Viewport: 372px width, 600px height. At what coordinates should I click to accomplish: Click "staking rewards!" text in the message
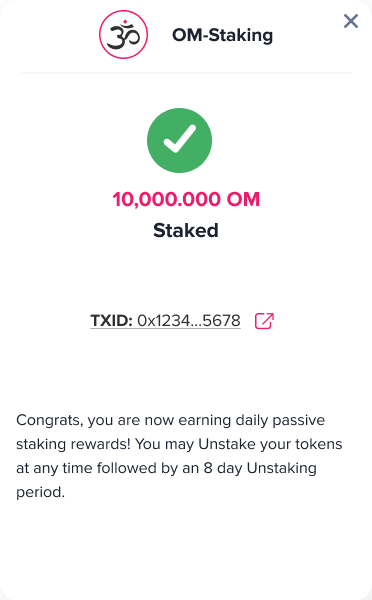pos(73,444)
